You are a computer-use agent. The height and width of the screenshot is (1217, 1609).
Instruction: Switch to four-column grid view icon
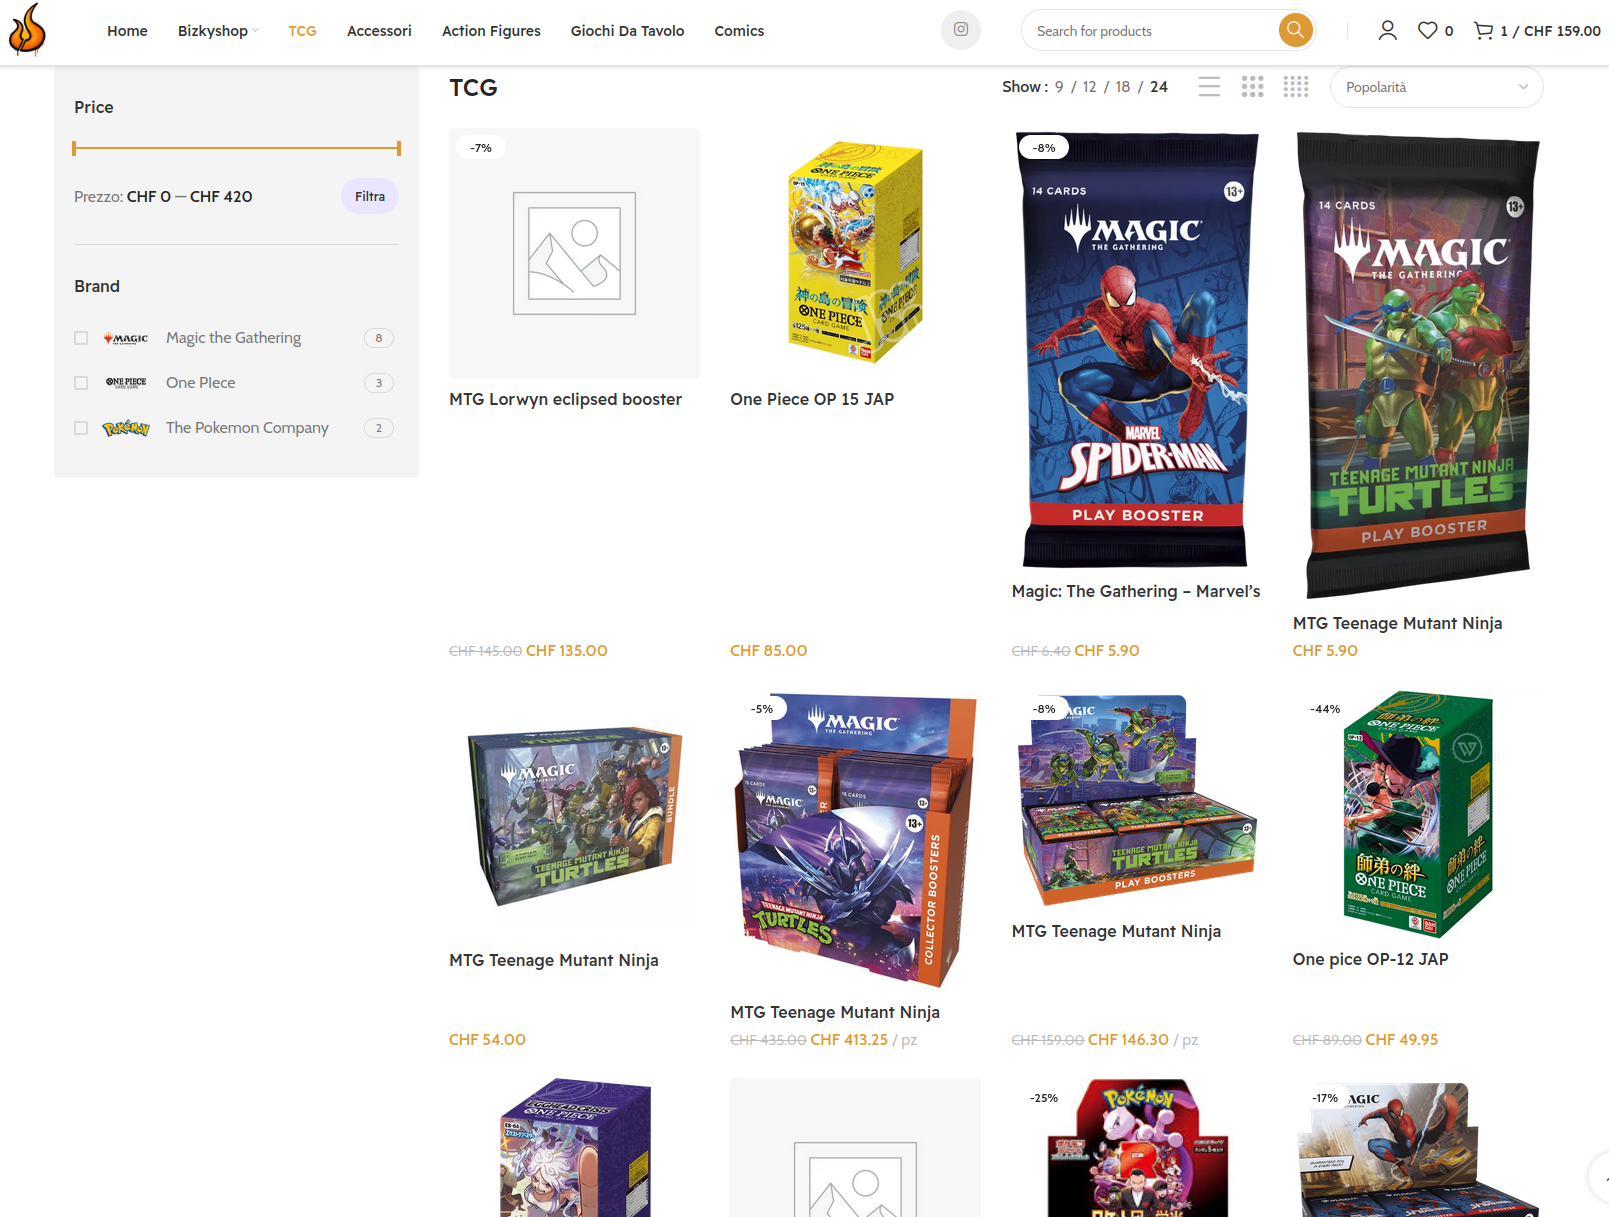point(1296,87)
